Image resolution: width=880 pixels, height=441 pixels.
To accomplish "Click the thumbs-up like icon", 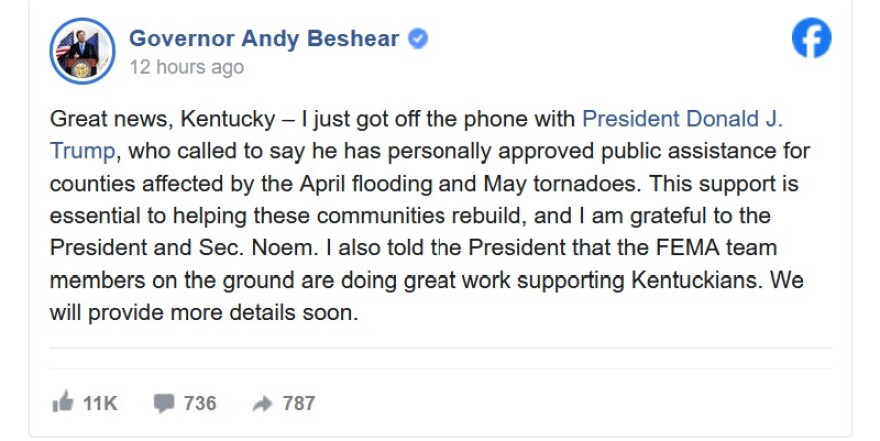I will [x=63, y=402].
